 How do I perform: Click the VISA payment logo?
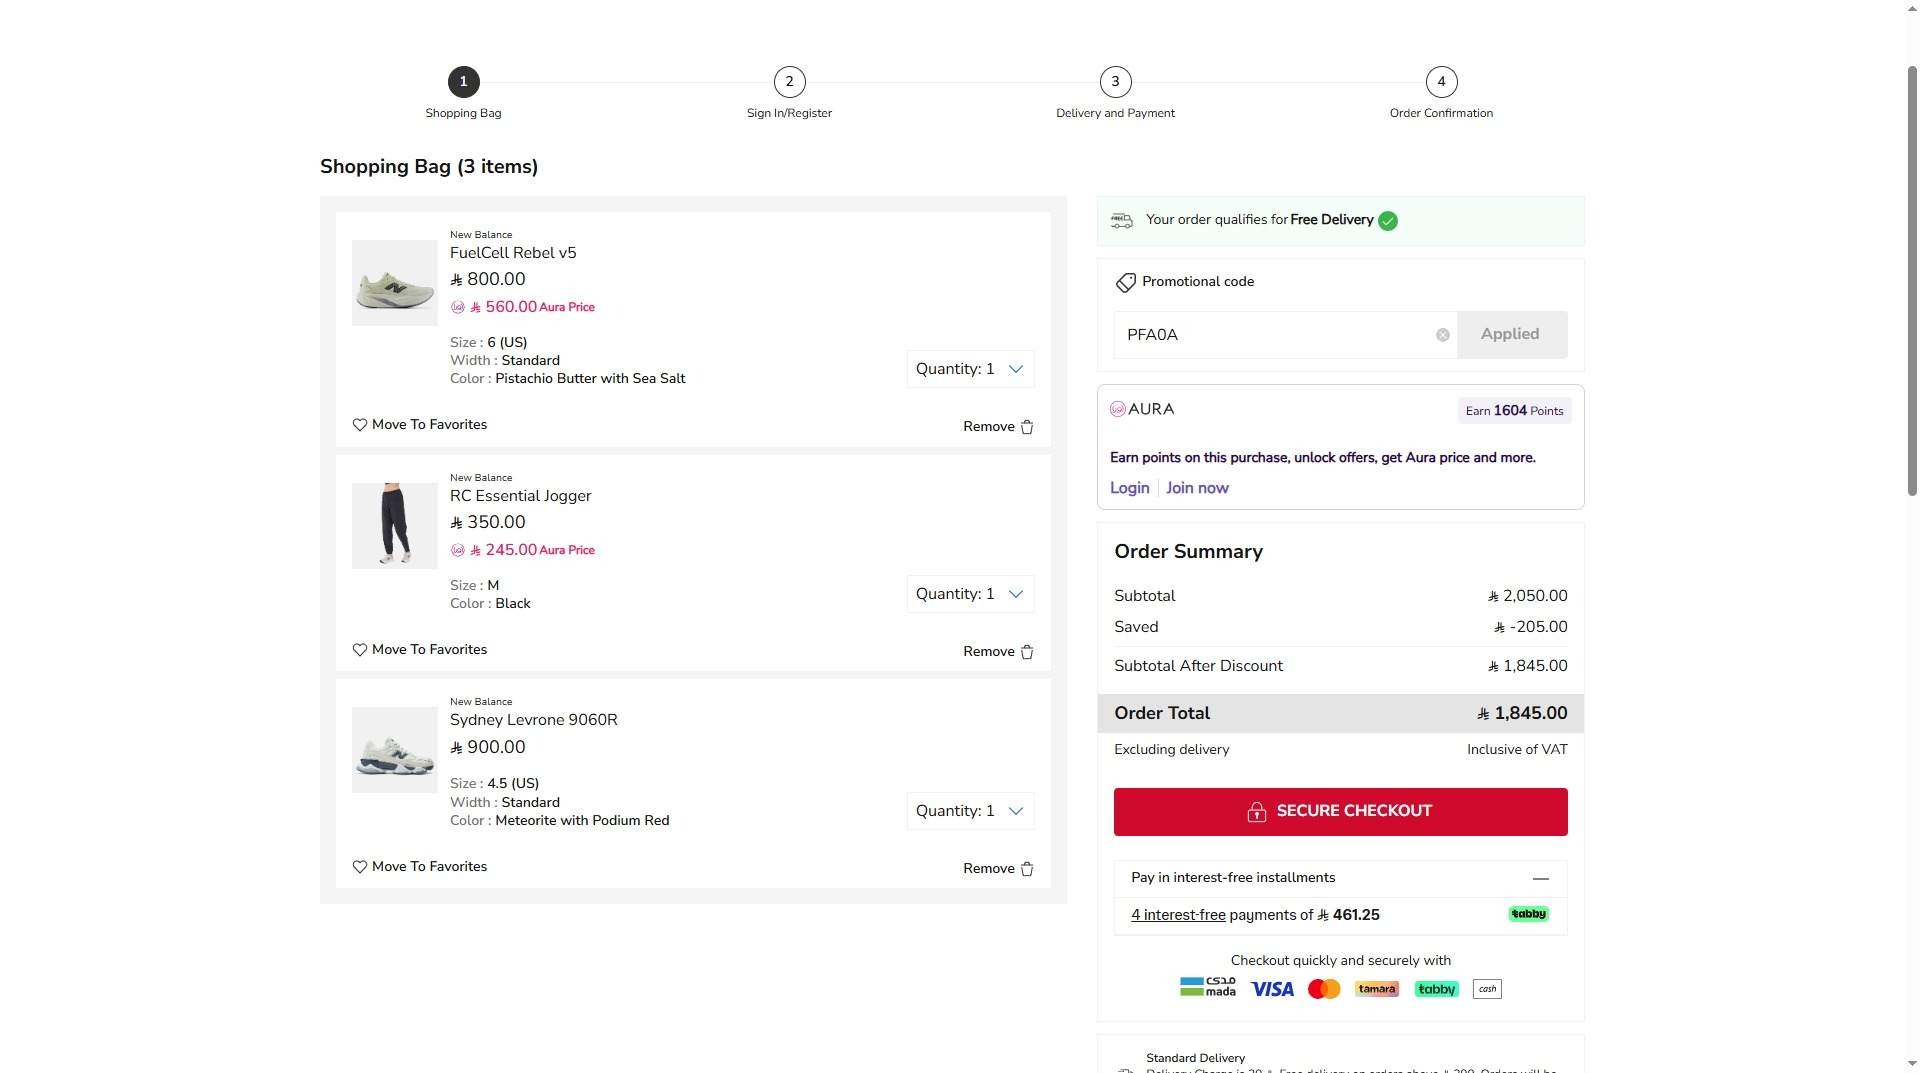coord(1272,989)
